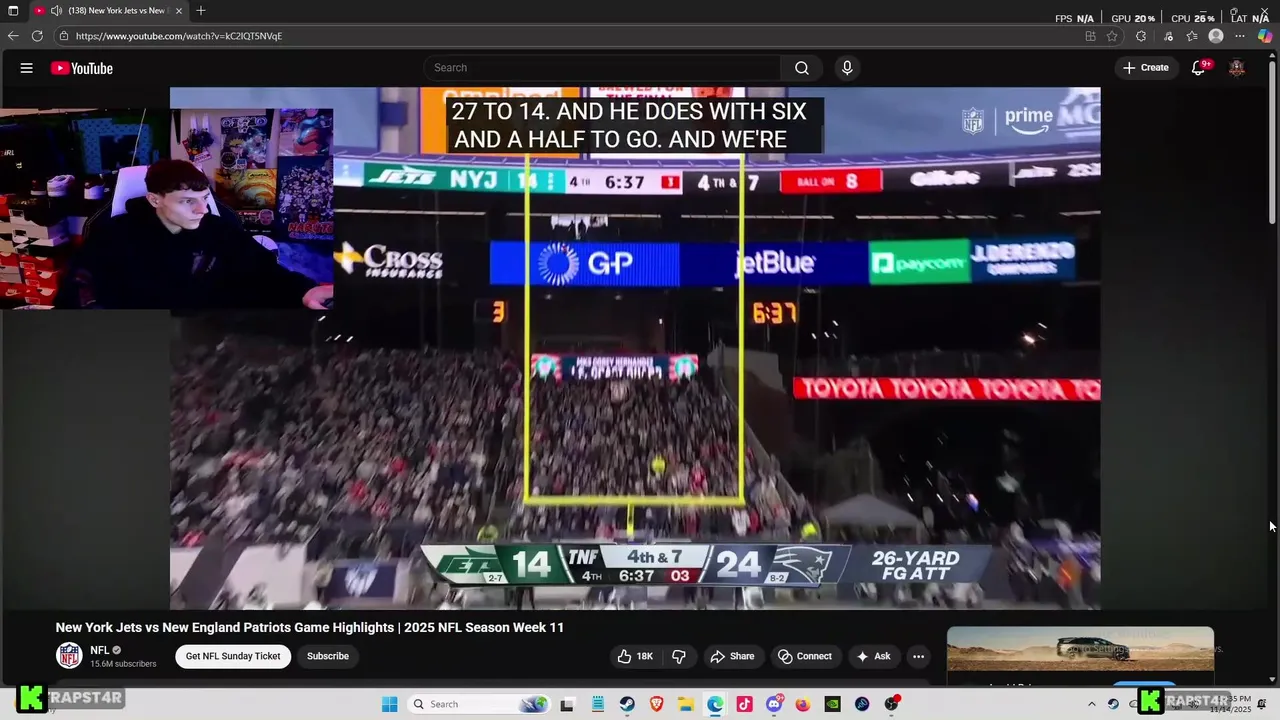Go to the YouTube home logo
The image size is (1280, 720).
(82, 68)
